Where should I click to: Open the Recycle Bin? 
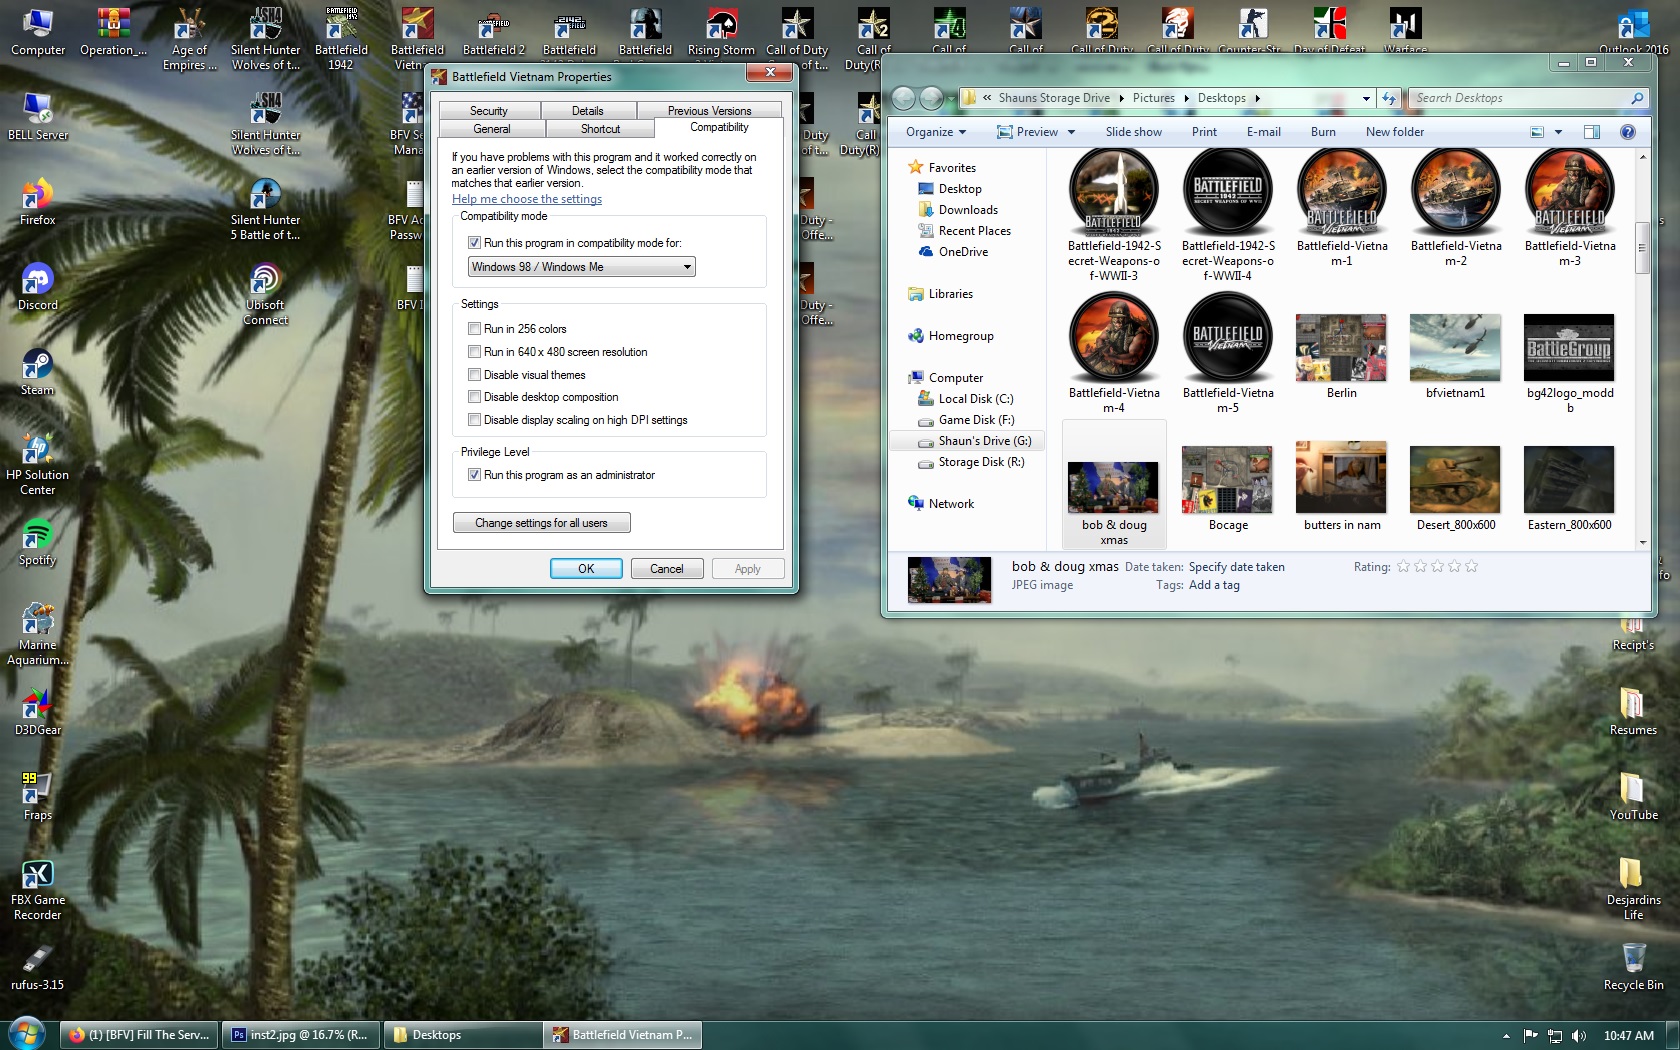pyautogui.click(x=1634, y=967)
